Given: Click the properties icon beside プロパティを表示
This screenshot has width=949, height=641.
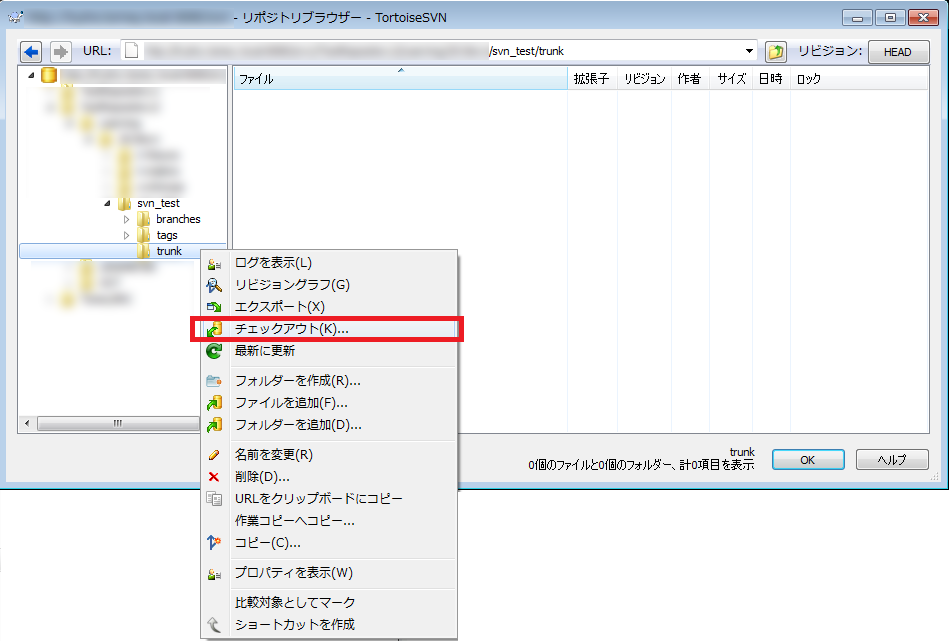Looking at the screenshot, I should click(x=214, y=573).
